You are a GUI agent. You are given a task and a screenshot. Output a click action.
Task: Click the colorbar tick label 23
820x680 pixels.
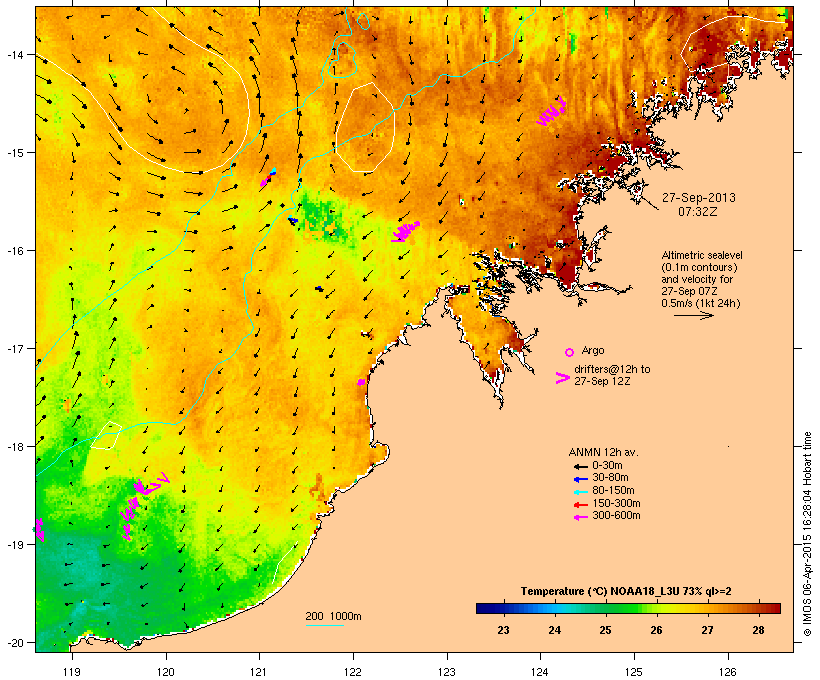click(503, 630)
